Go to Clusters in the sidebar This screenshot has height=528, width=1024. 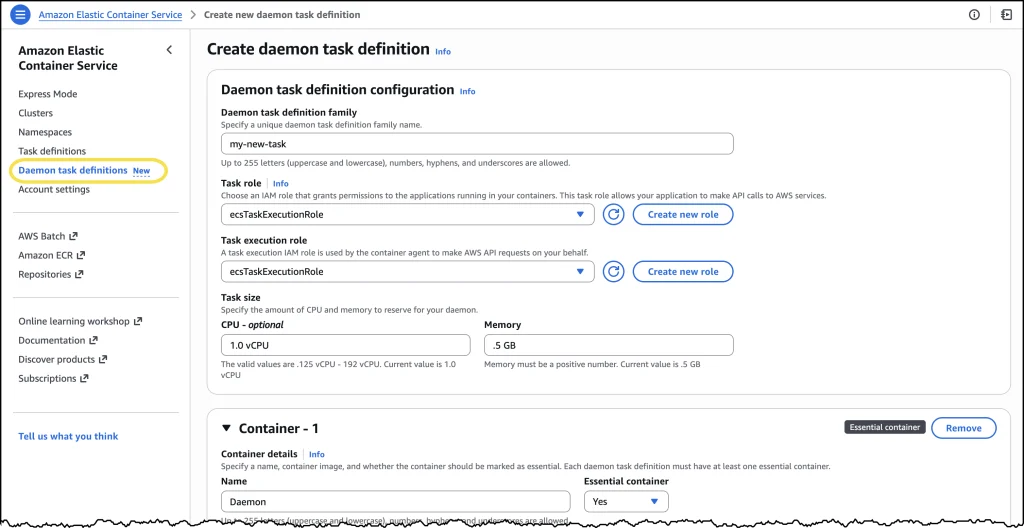click(x=36, y=113)
